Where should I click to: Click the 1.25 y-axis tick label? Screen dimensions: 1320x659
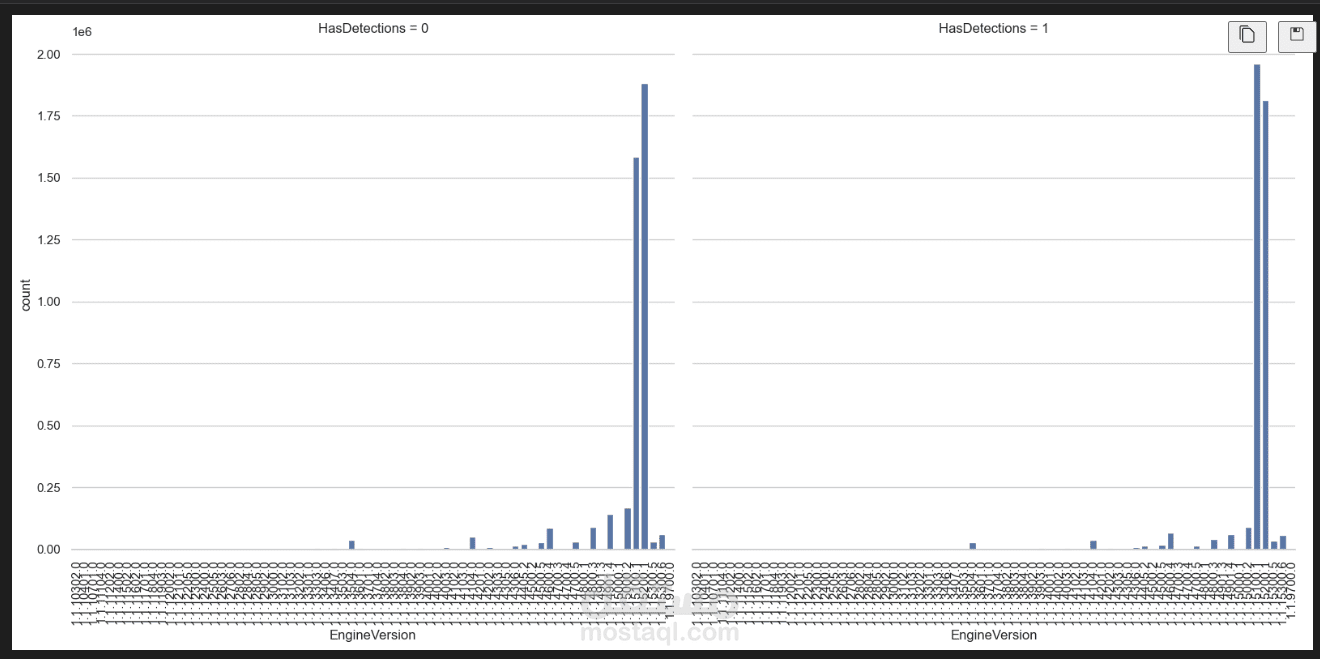click(x=49, y=240)
